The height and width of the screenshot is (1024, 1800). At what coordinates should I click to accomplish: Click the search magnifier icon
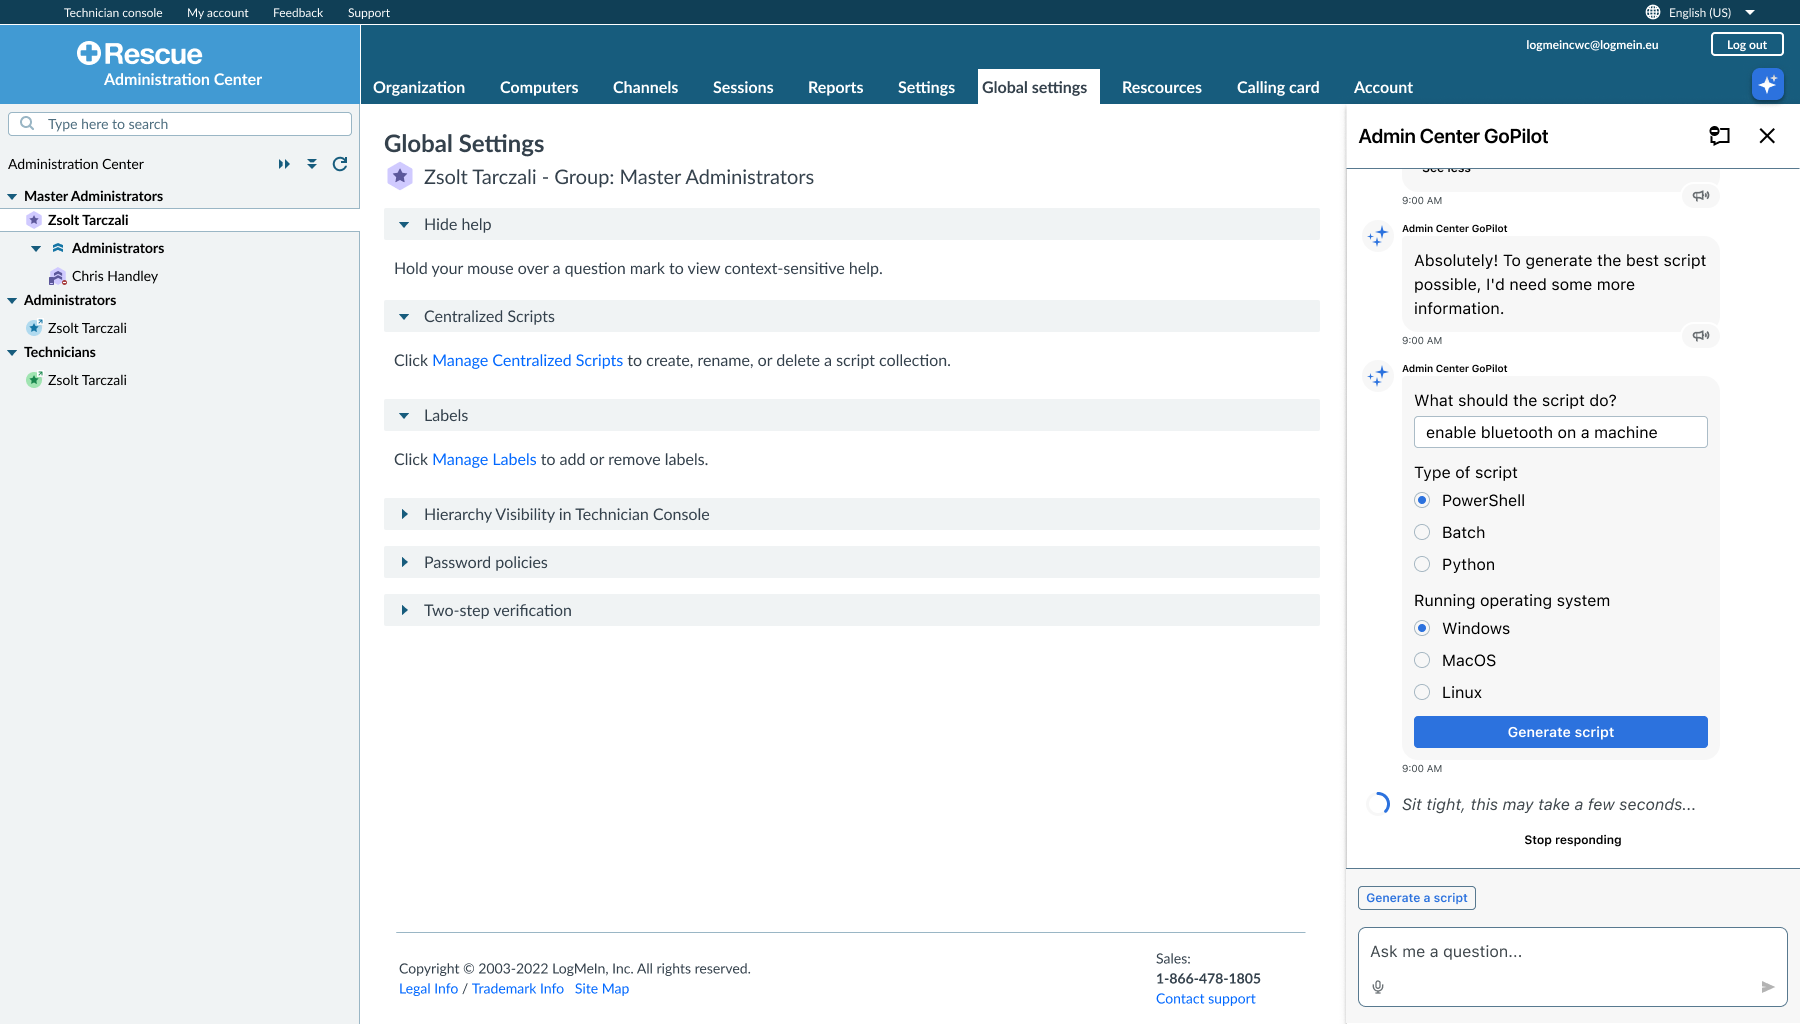[27, 123]
